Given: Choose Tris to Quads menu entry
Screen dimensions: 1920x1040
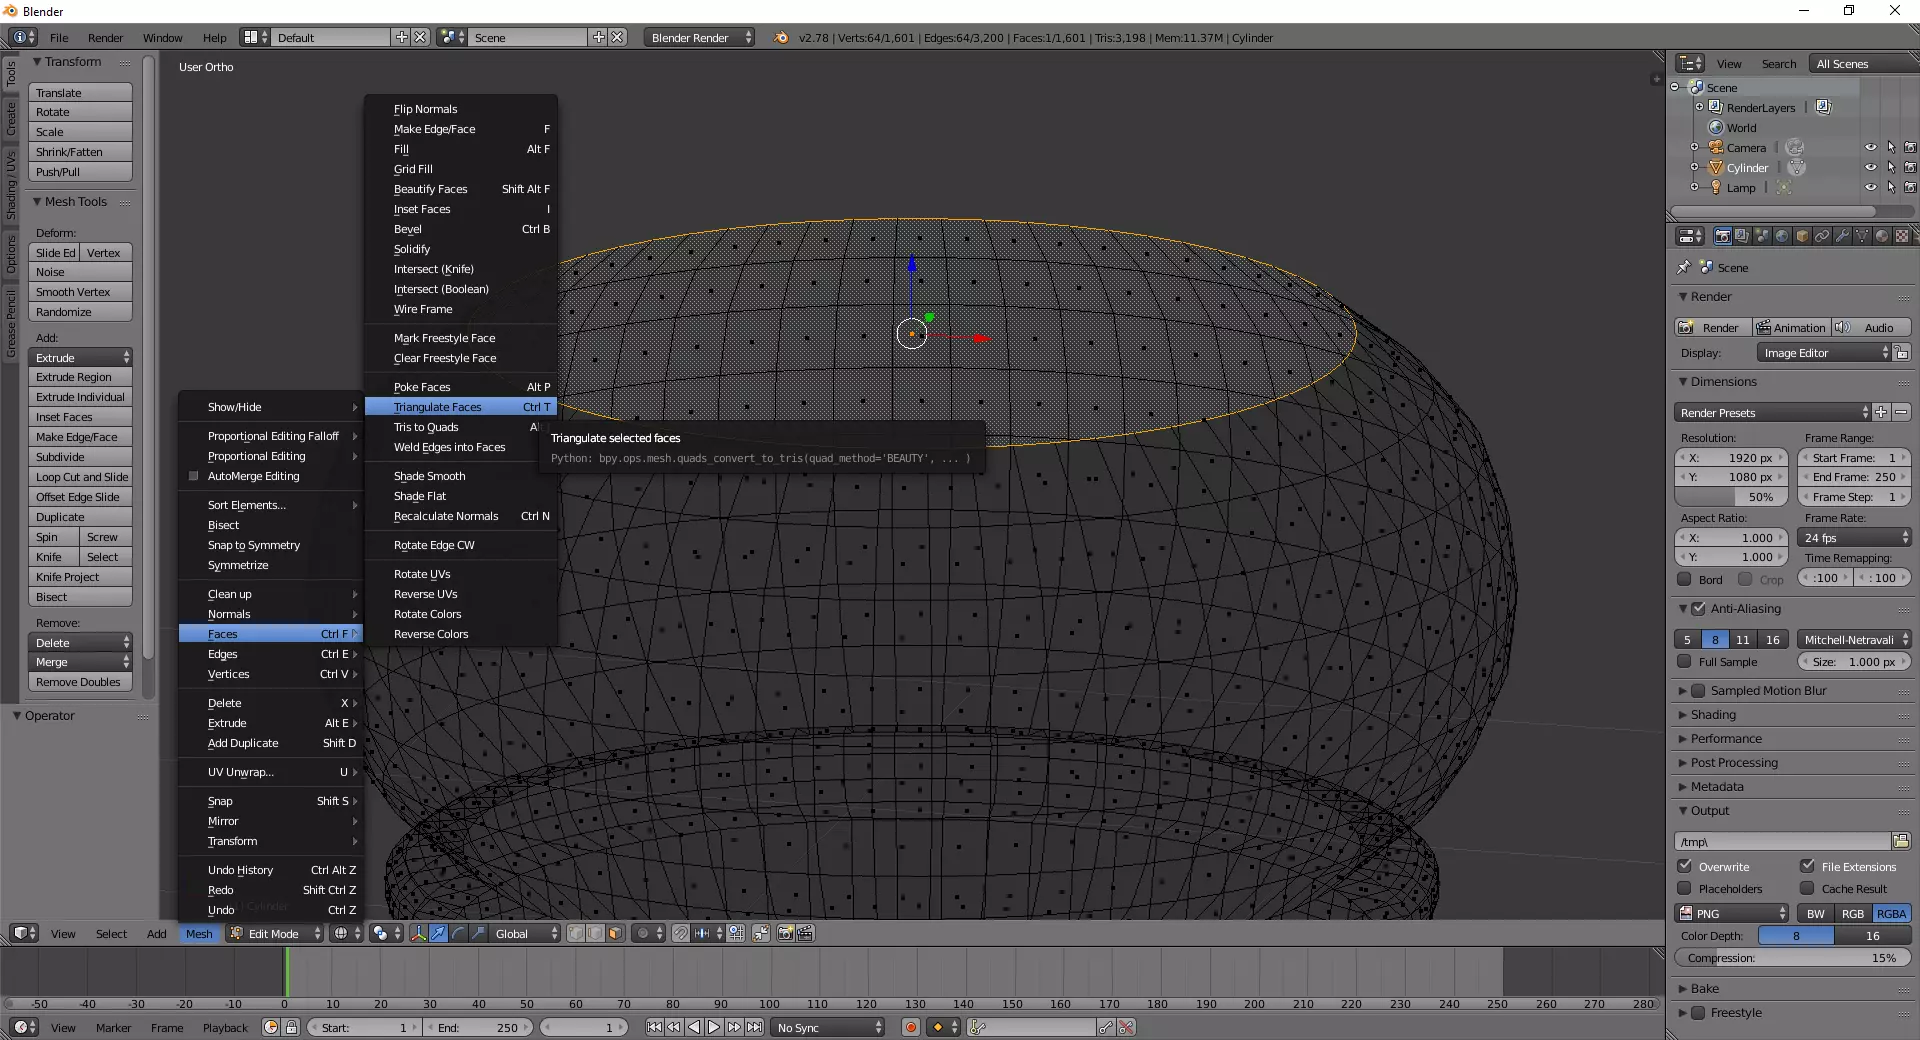Looking at the screenshot, I should [426, 427].
